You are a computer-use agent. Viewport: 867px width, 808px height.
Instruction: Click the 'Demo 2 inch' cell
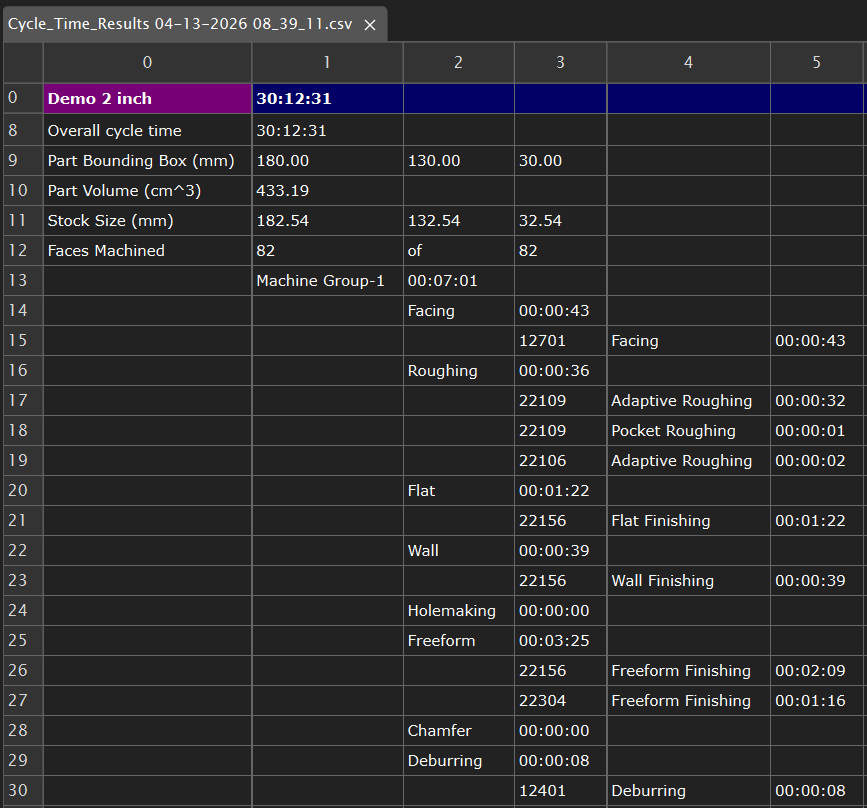147,98
